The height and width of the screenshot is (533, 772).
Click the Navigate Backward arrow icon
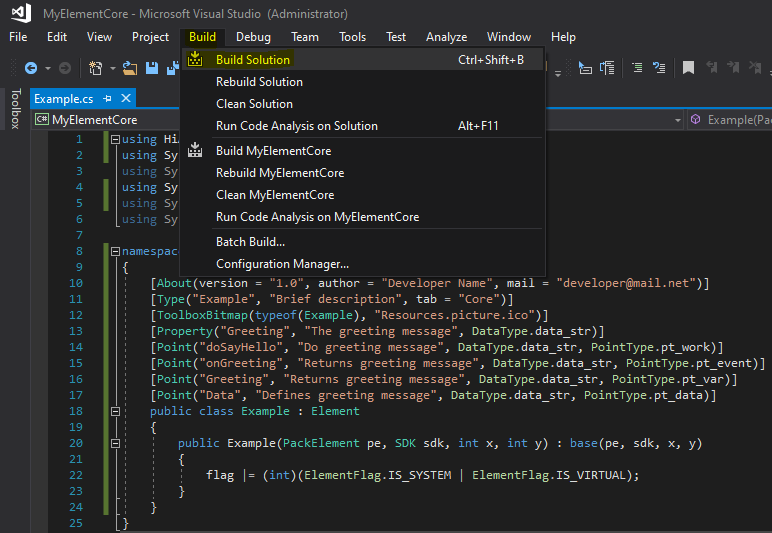pyautogui.click(x=30, y=68)
